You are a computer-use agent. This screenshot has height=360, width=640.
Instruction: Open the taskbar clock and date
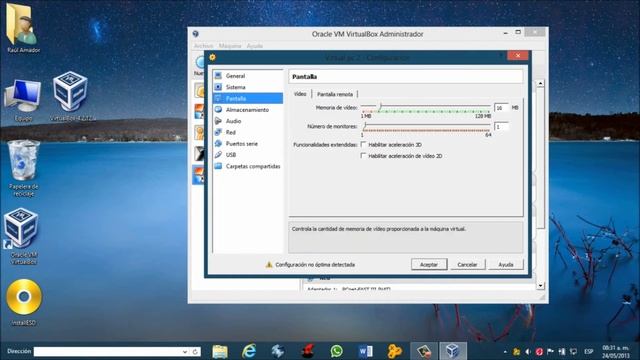click(616, 351)
